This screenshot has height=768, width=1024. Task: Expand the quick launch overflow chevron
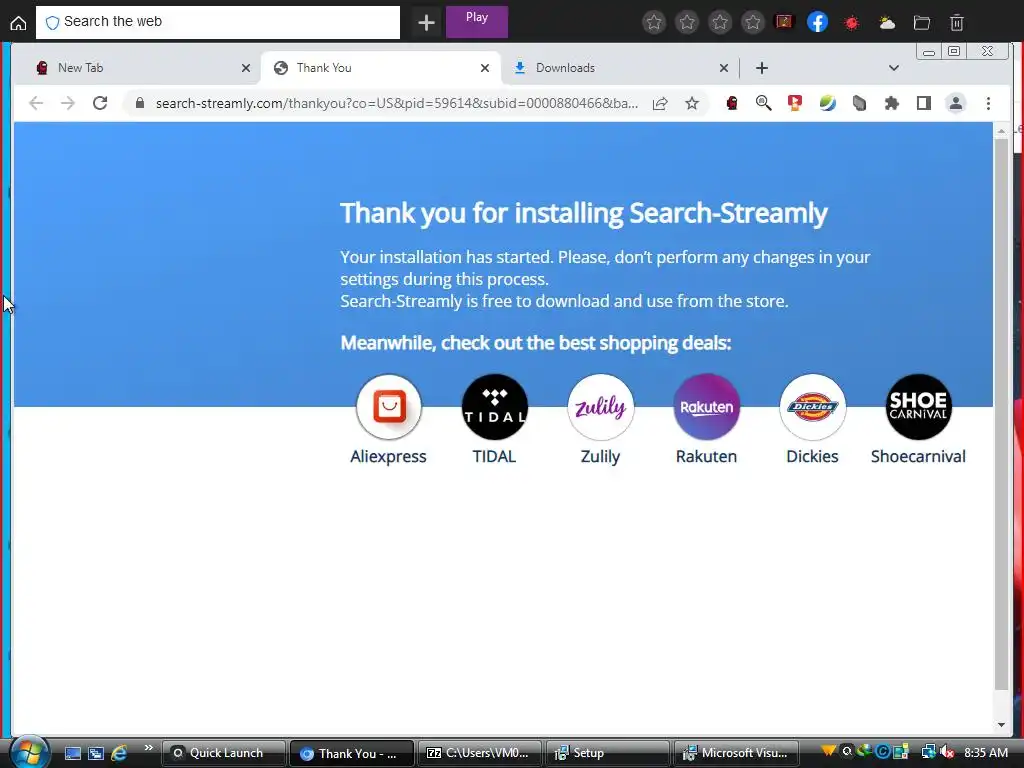coord(148,748)
